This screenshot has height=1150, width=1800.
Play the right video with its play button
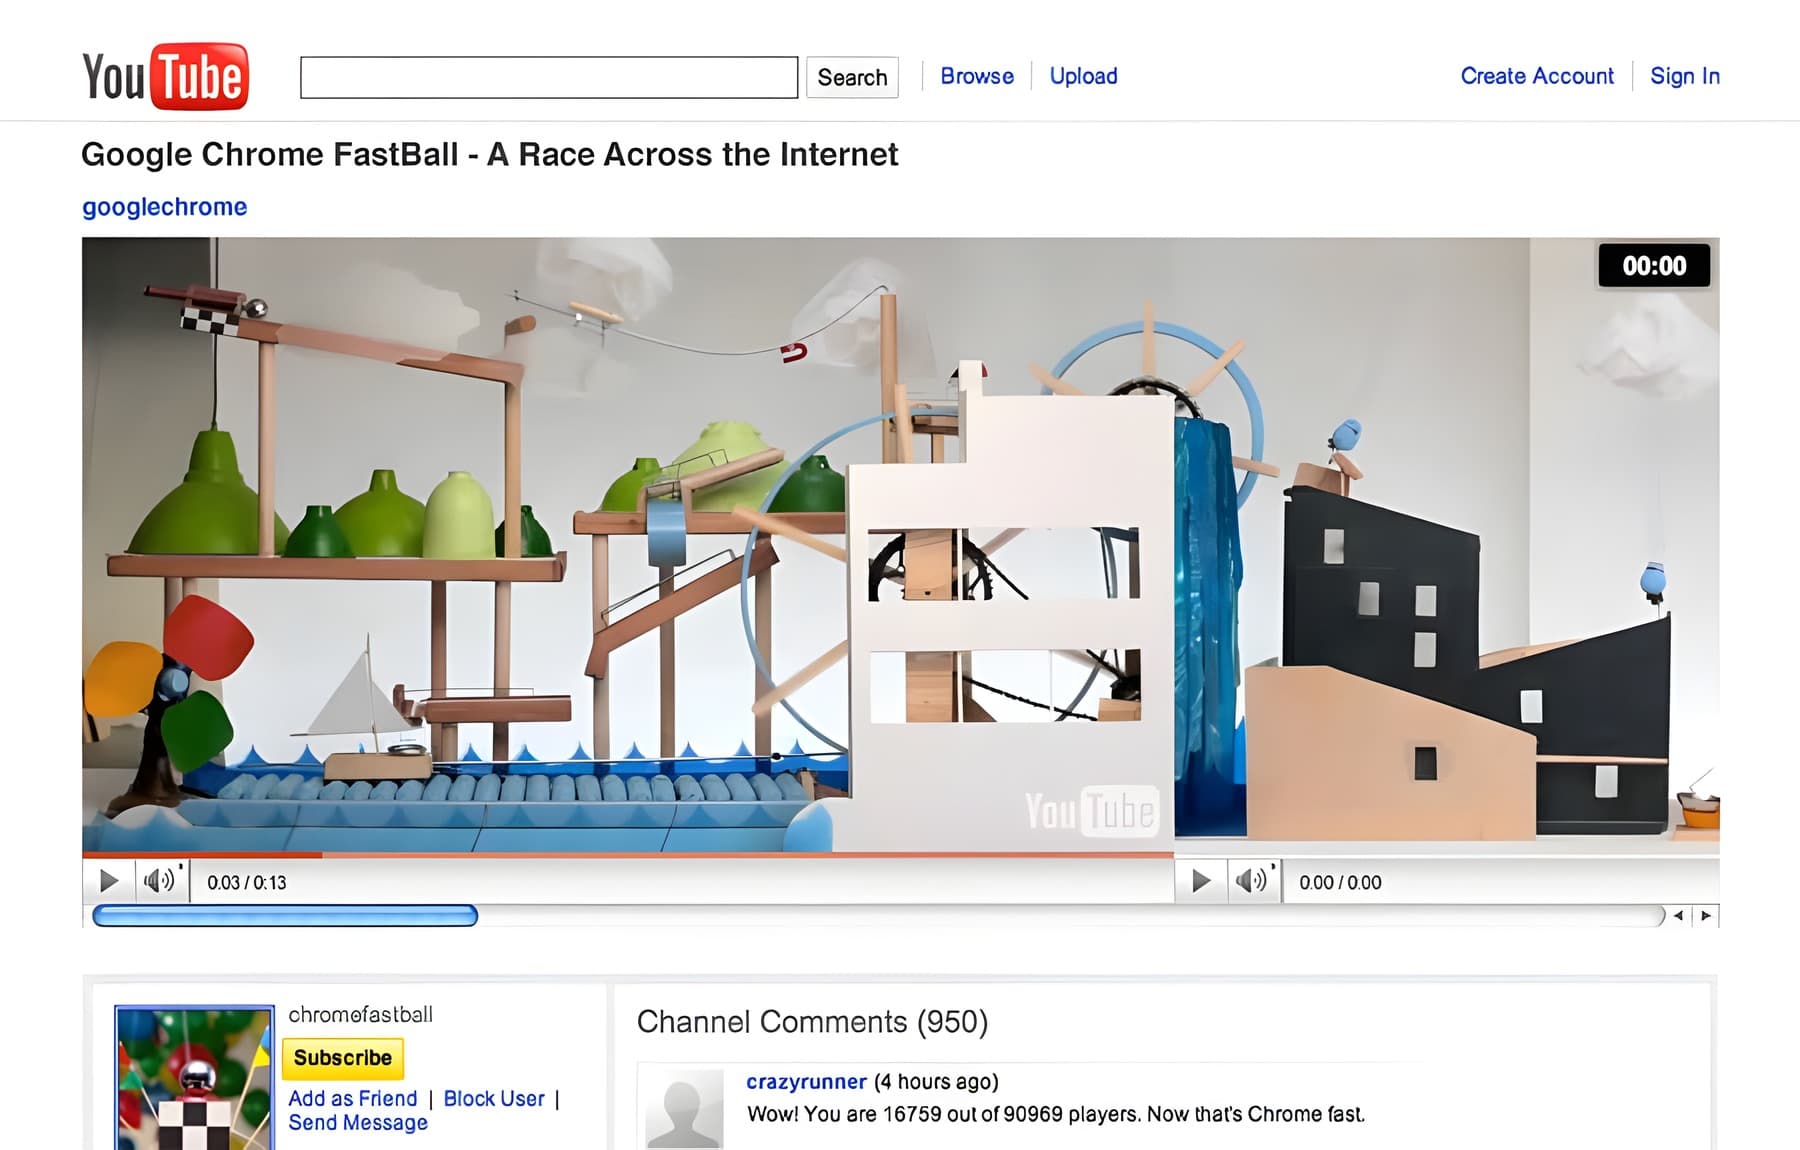pyautogui.click(x=1201, y=881)
